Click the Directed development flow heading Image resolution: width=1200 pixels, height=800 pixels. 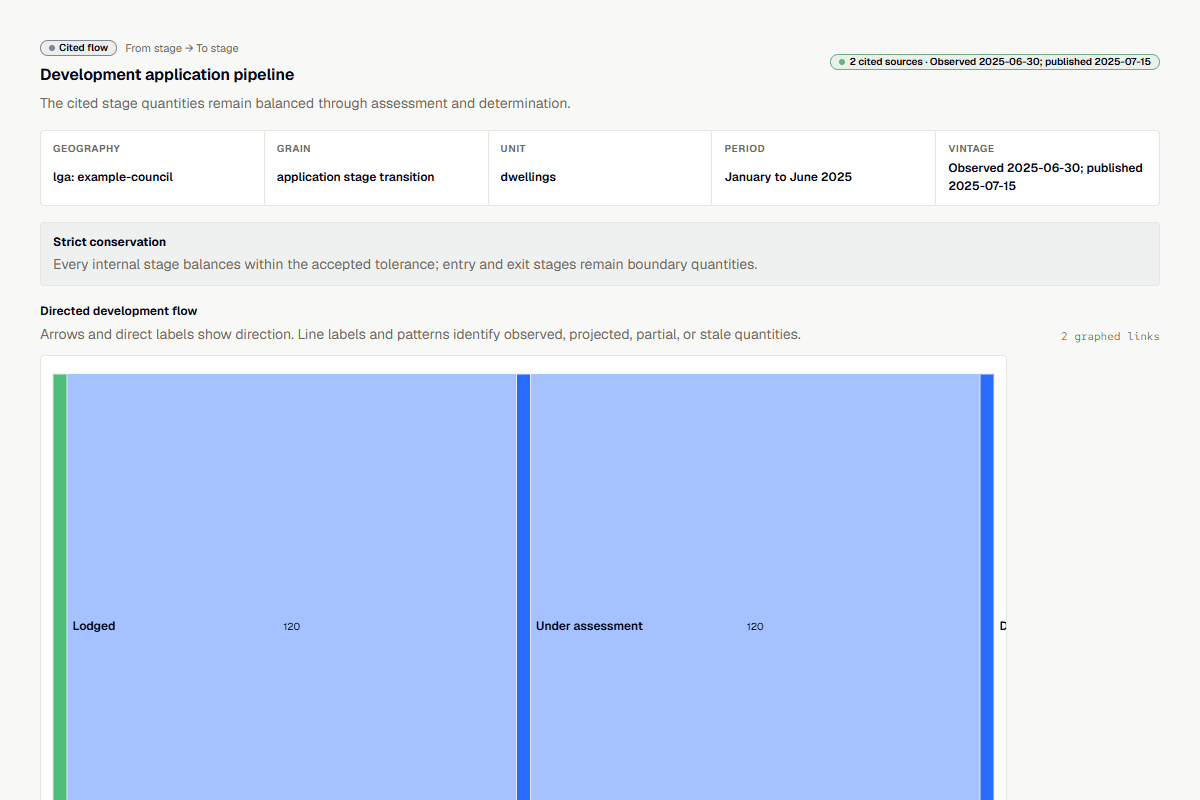click(x=119, y=311)
